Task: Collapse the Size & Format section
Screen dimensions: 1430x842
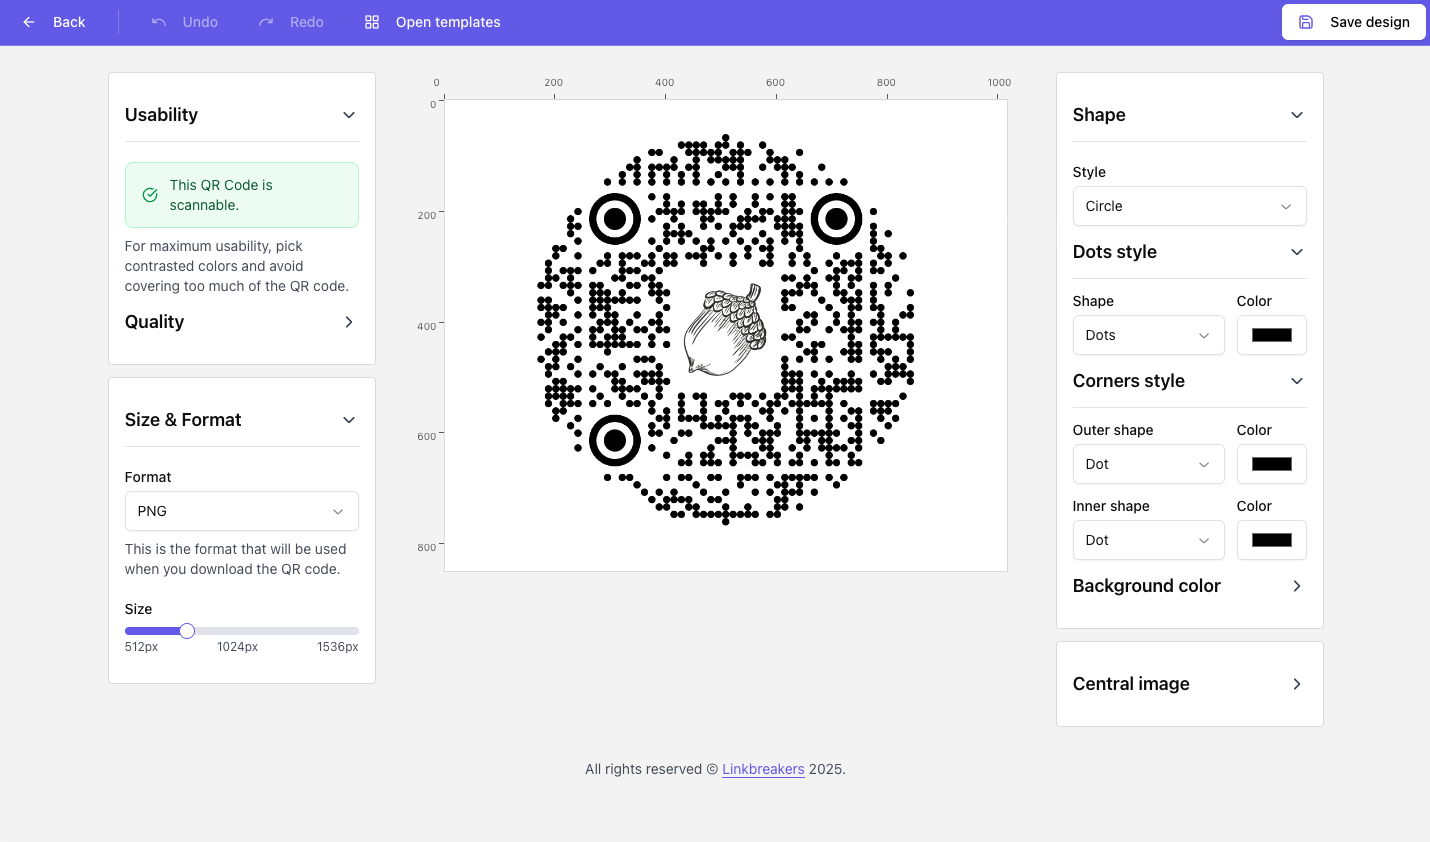Action: (349, 420)
